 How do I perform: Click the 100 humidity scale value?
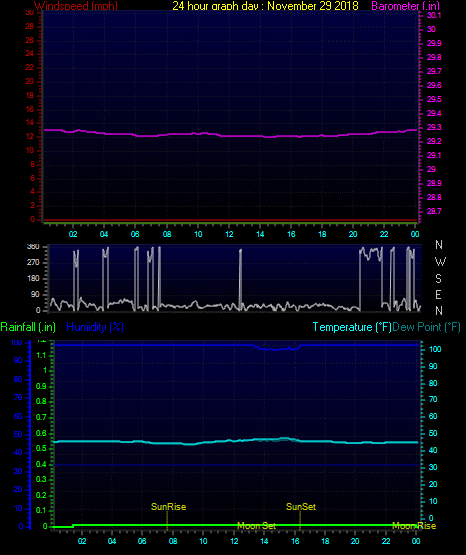16,343
